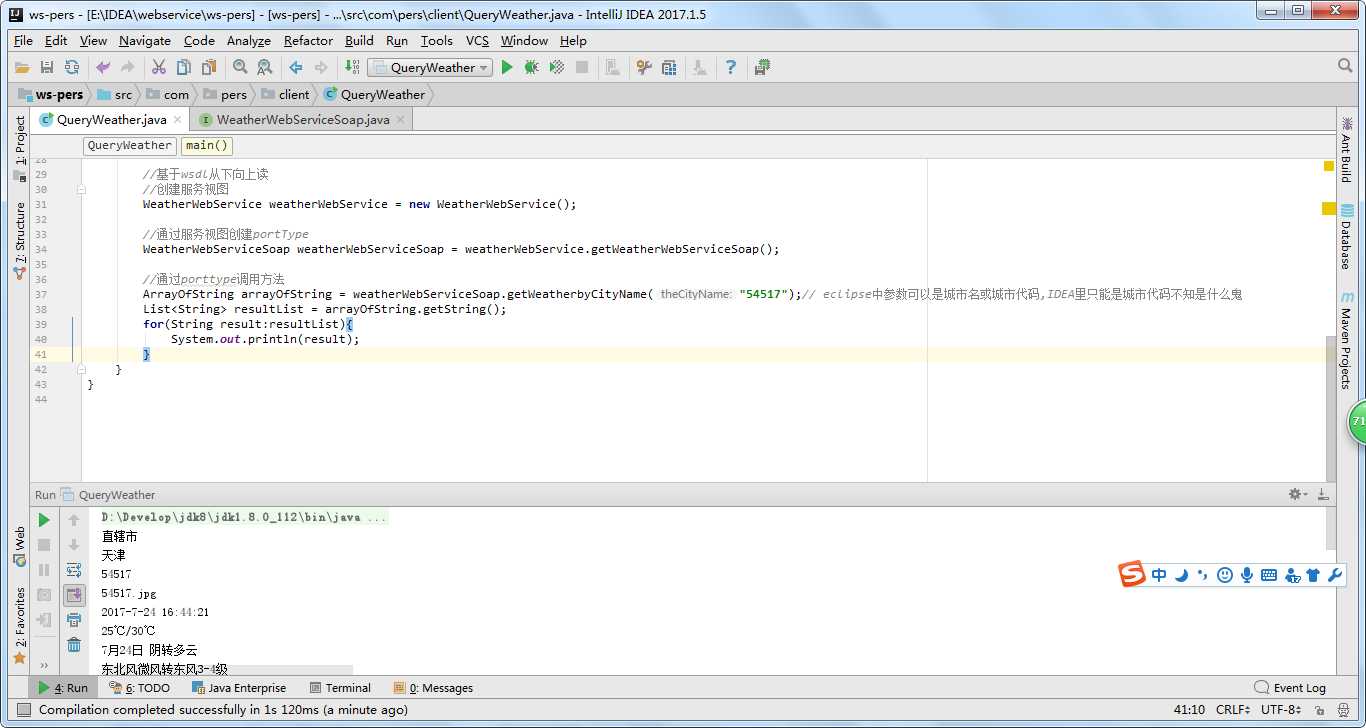Click the Make Project build icon

click(x=352, y=67)
